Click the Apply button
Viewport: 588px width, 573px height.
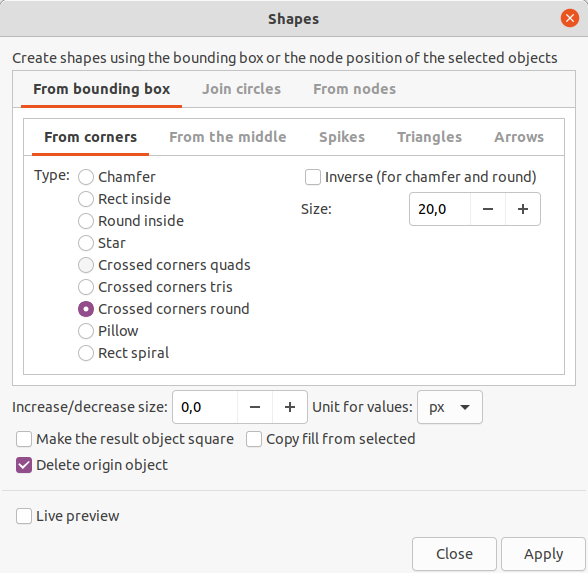pyautogui.click(x=543, y=554)
